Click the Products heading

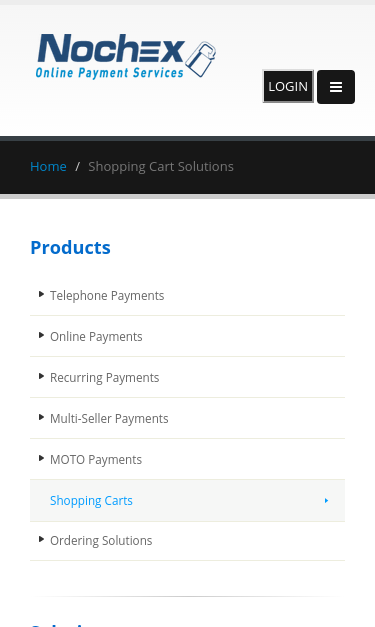click(70, 248)
